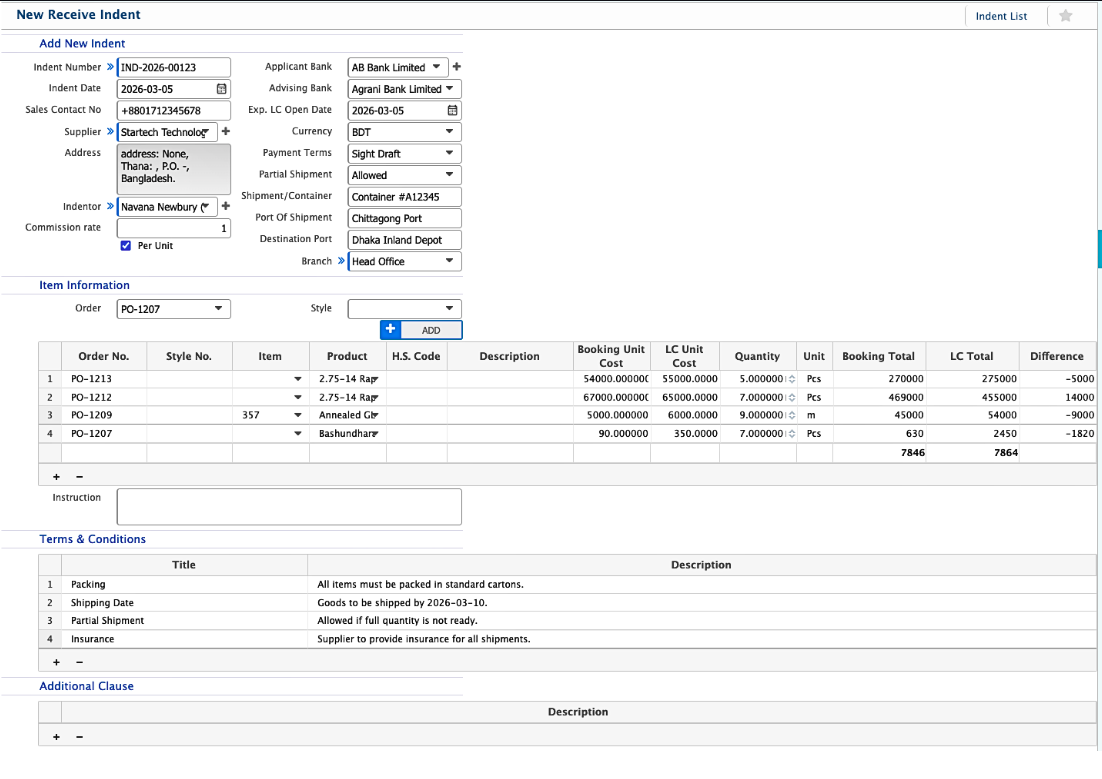Add an Additional Clause row using plus icon
Viewport: 1102px width, 779px height.
click(56, 736)
